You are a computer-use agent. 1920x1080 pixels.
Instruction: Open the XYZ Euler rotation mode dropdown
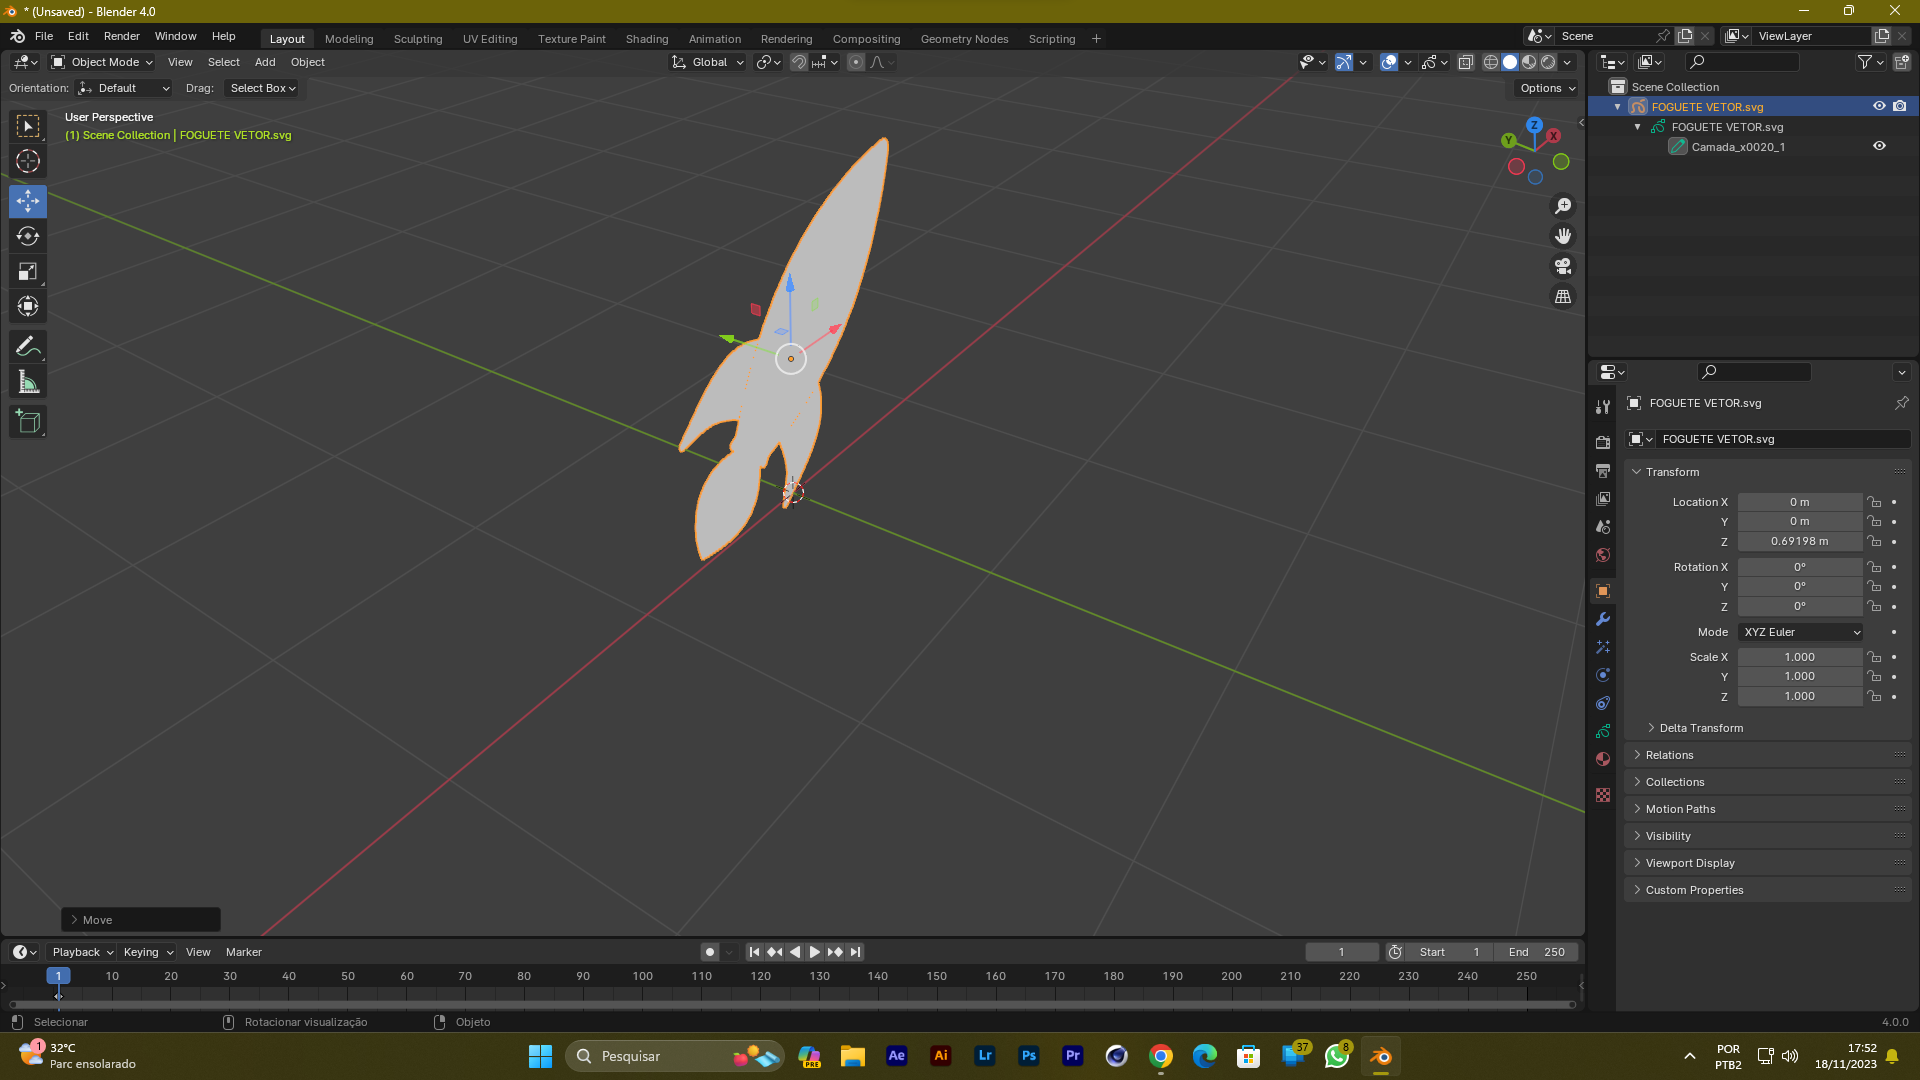tap(1801, 632)
